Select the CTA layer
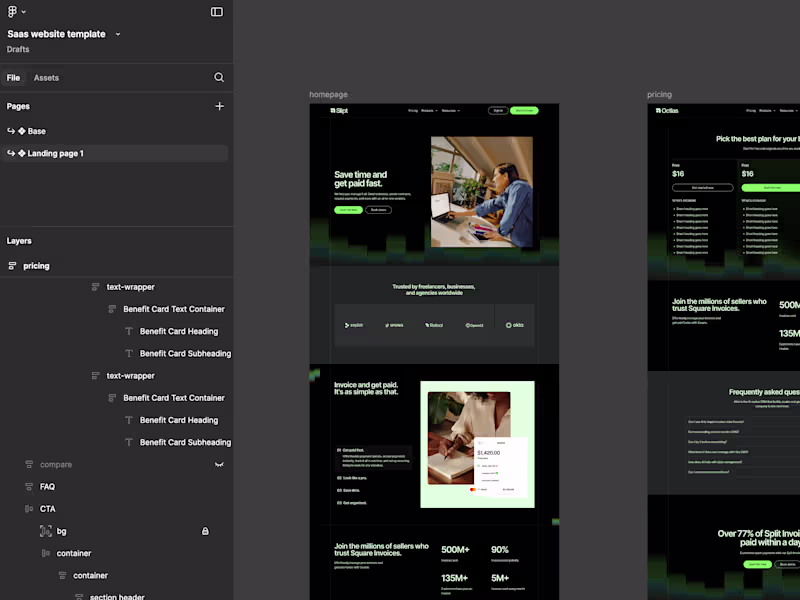 coord(47,509)
